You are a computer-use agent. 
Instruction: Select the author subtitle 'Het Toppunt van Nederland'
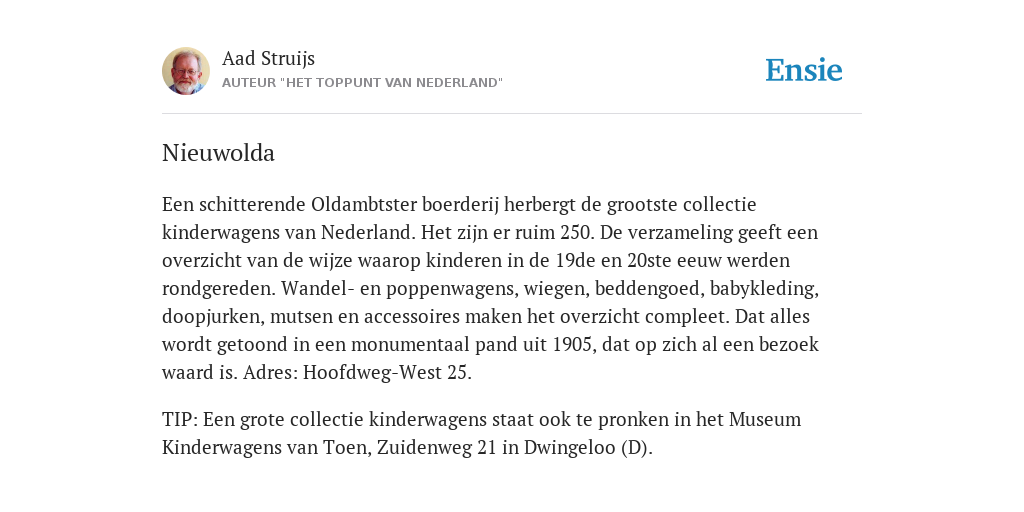tap(362, 83)
